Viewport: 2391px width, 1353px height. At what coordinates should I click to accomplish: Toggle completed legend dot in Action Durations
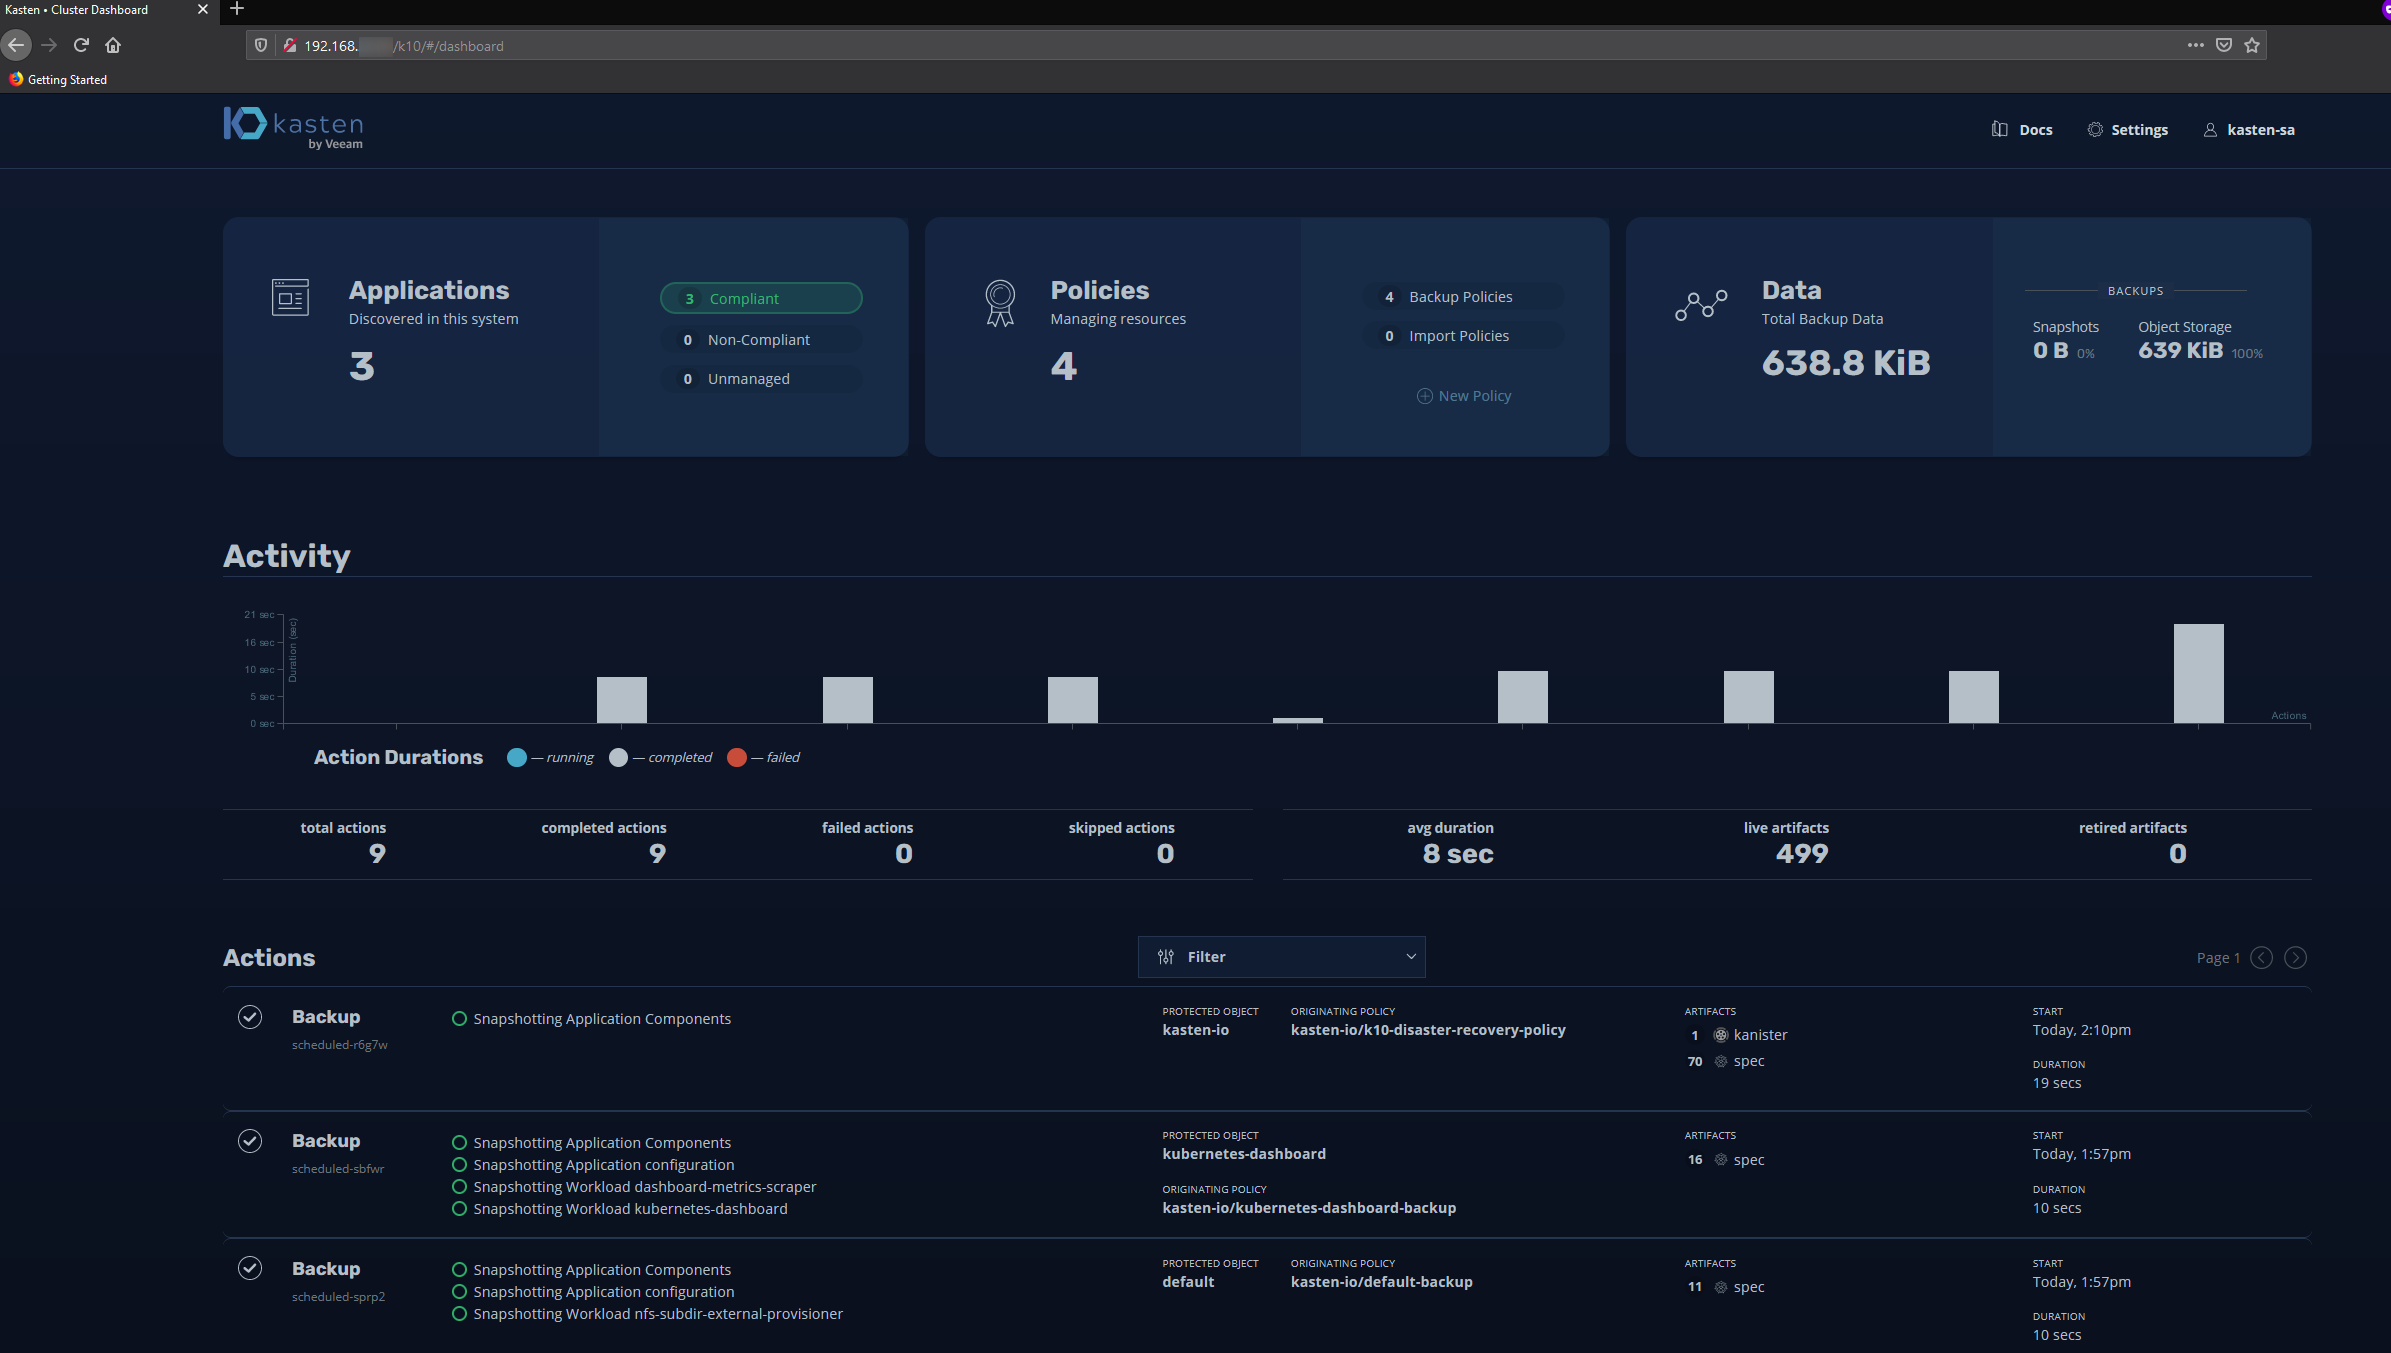tap(619, 757)
